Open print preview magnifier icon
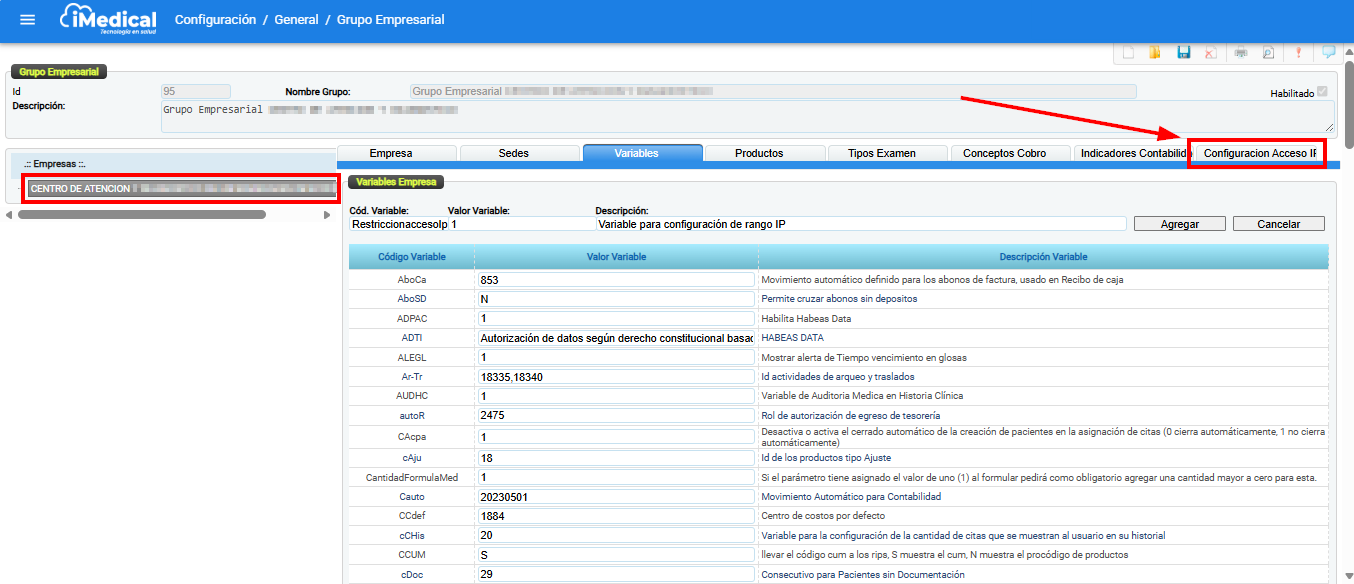The width and height of the screenshot is (1354, 584). click(1268, 53)
